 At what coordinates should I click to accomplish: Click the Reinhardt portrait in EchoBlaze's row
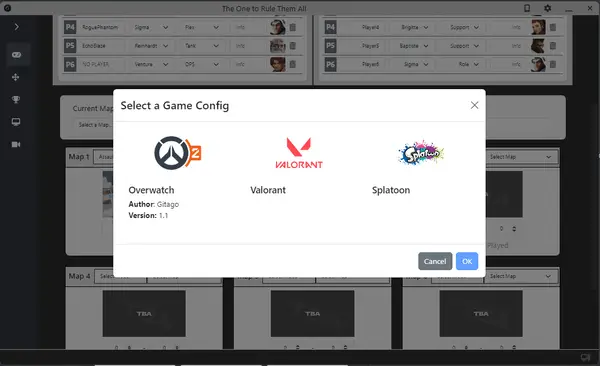pos(278,46)
